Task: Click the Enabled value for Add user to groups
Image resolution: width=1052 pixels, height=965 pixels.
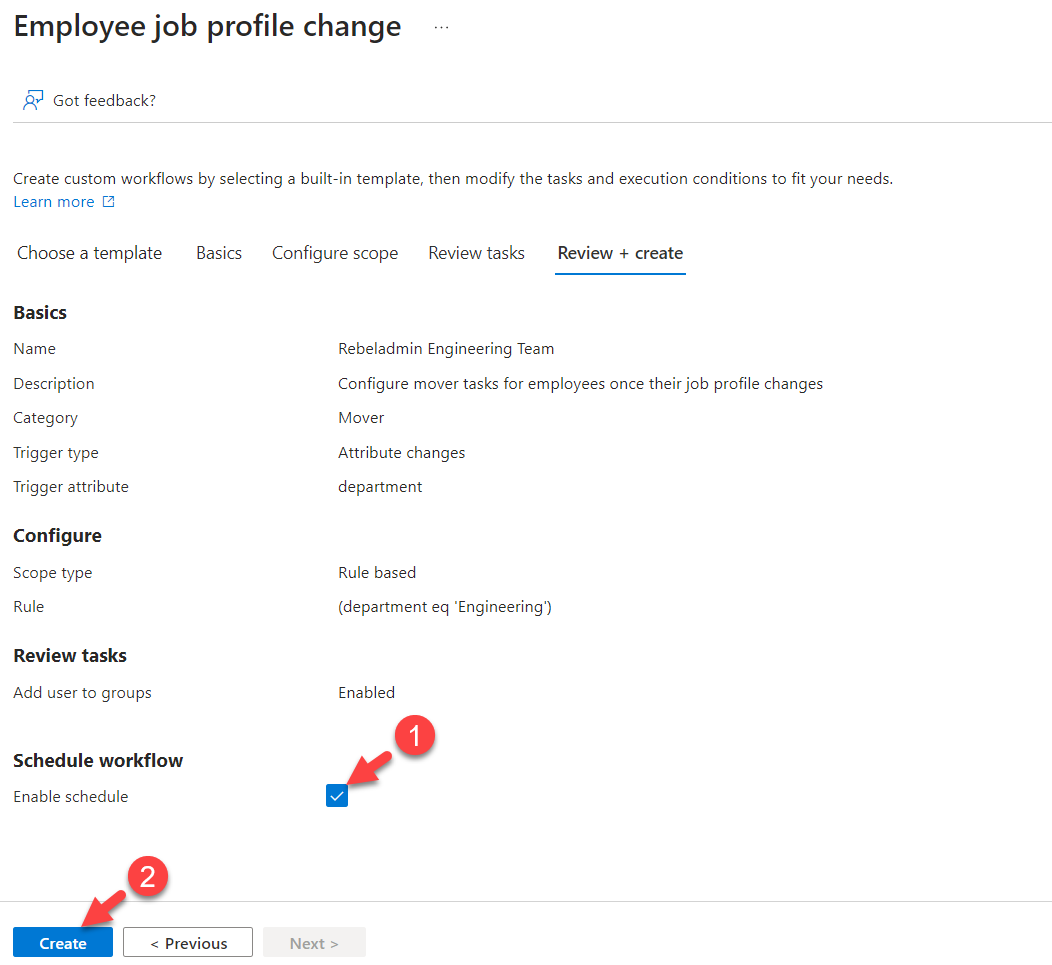Action: (x=366, y=692)
